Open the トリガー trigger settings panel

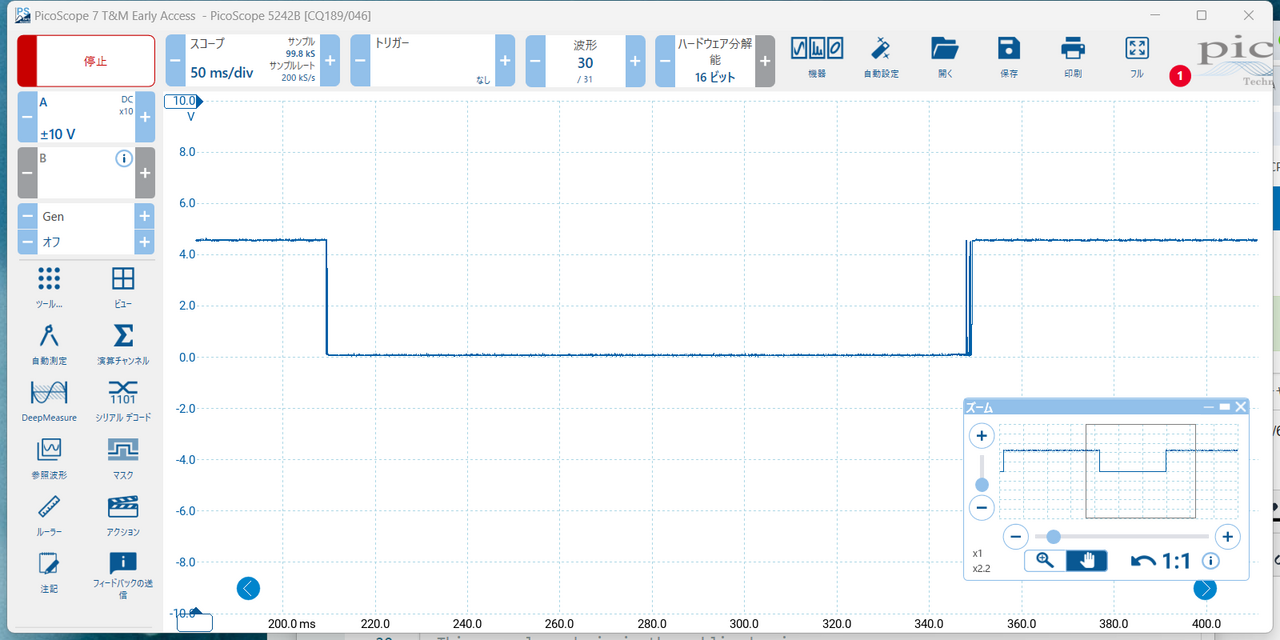click(432, 61)
